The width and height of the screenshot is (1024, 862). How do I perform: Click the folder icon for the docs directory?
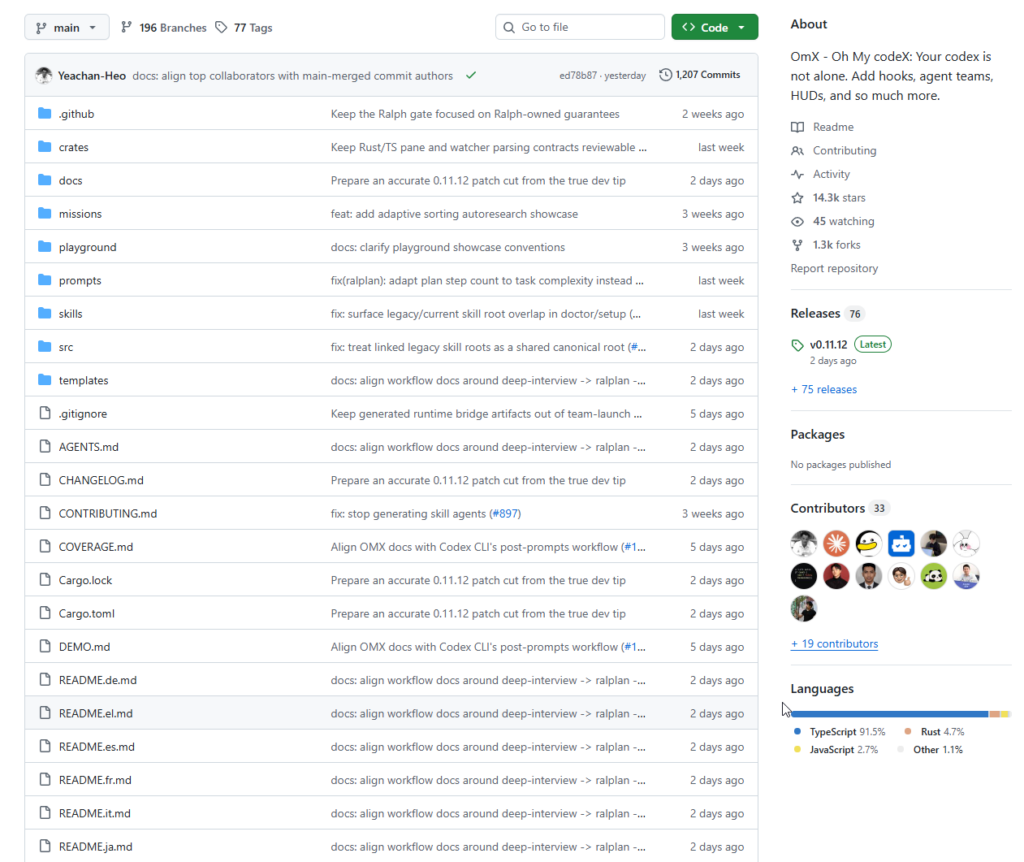click(44, 181)
